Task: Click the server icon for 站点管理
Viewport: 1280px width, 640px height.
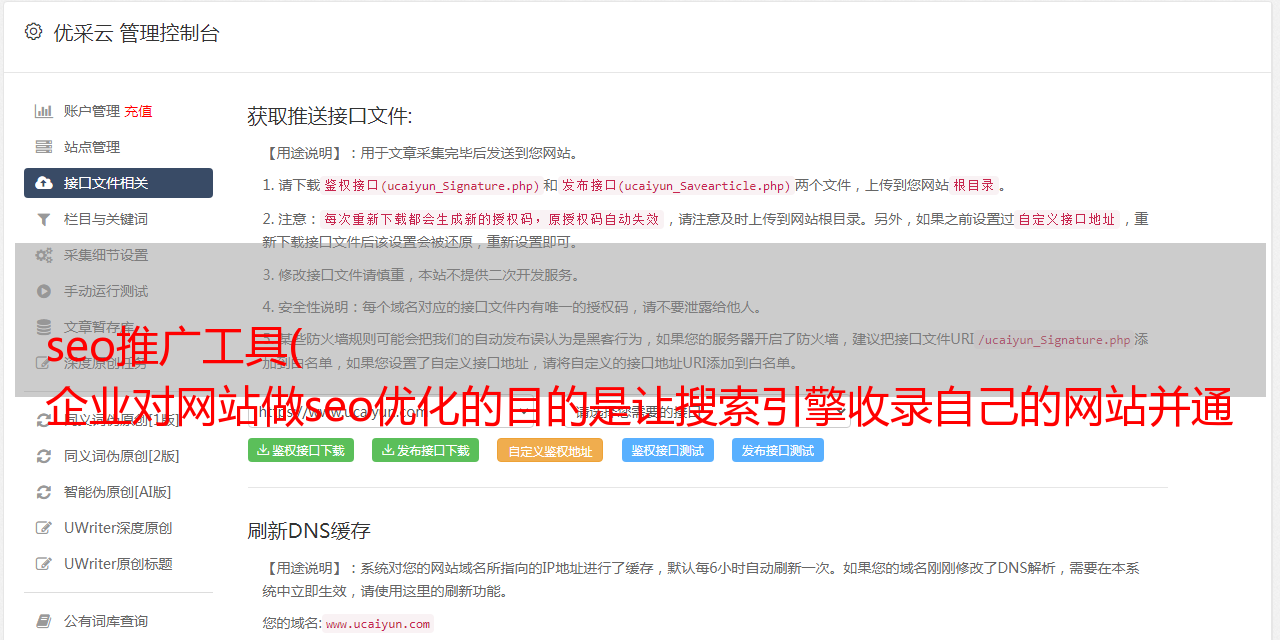Action: [44, 147]
